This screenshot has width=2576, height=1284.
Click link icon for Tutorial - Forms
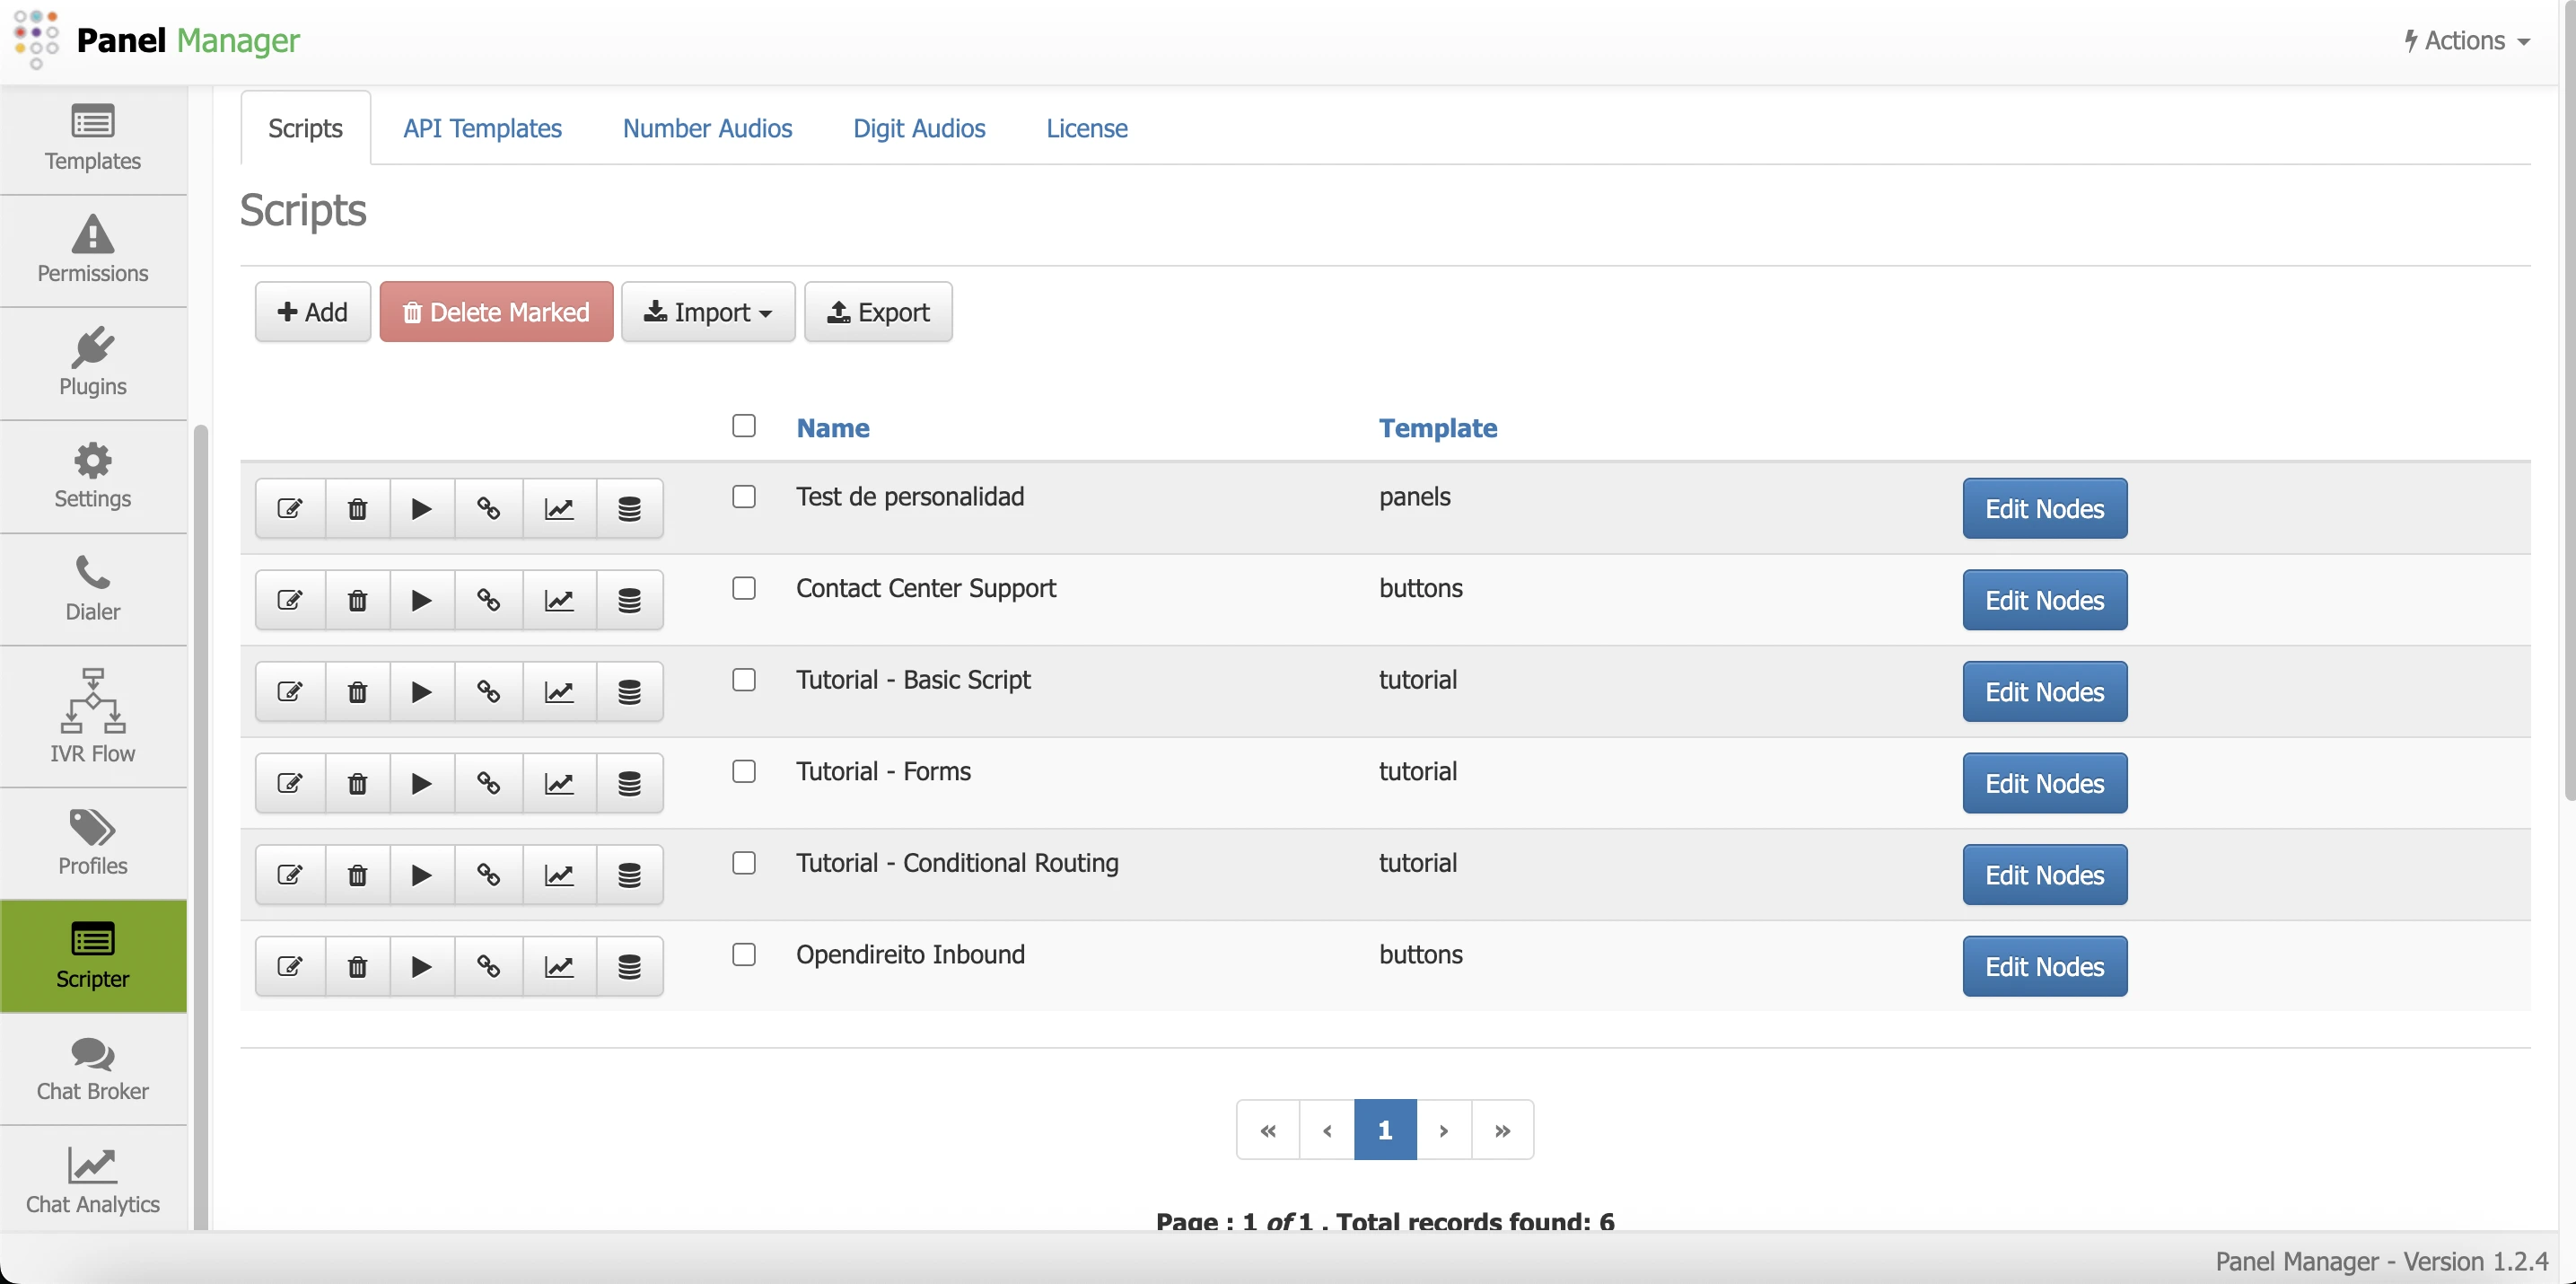coord(488,783)
